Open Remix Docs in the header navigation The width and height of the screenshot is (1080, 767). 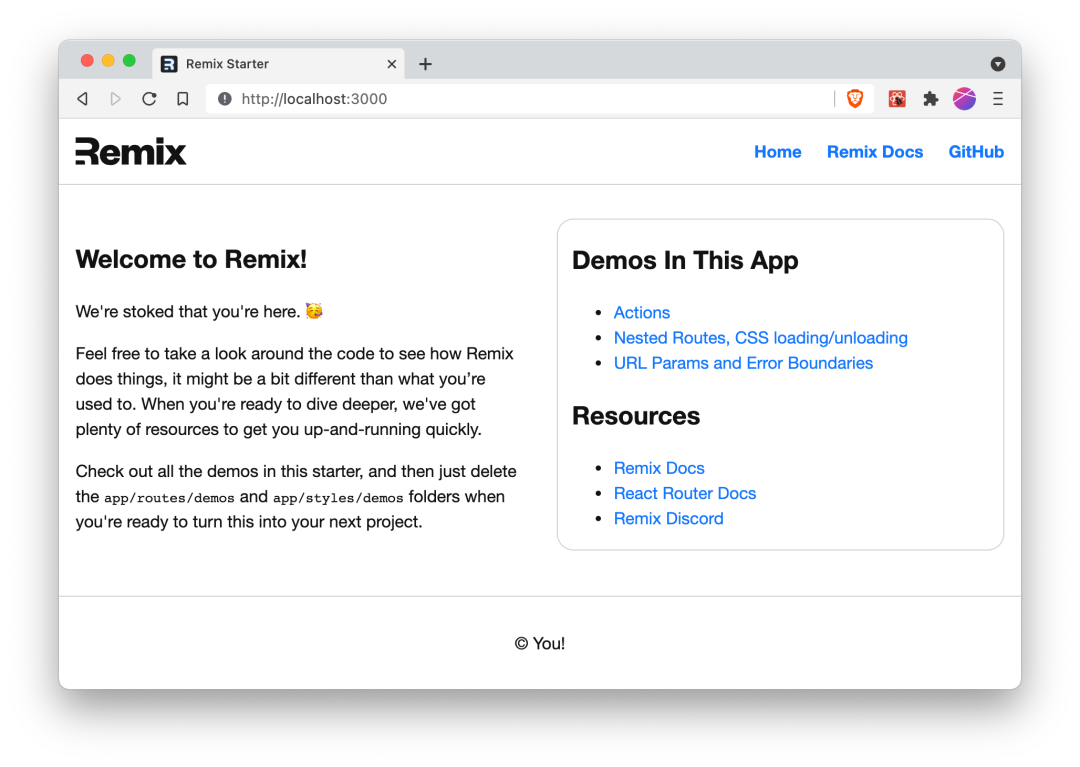875,151
